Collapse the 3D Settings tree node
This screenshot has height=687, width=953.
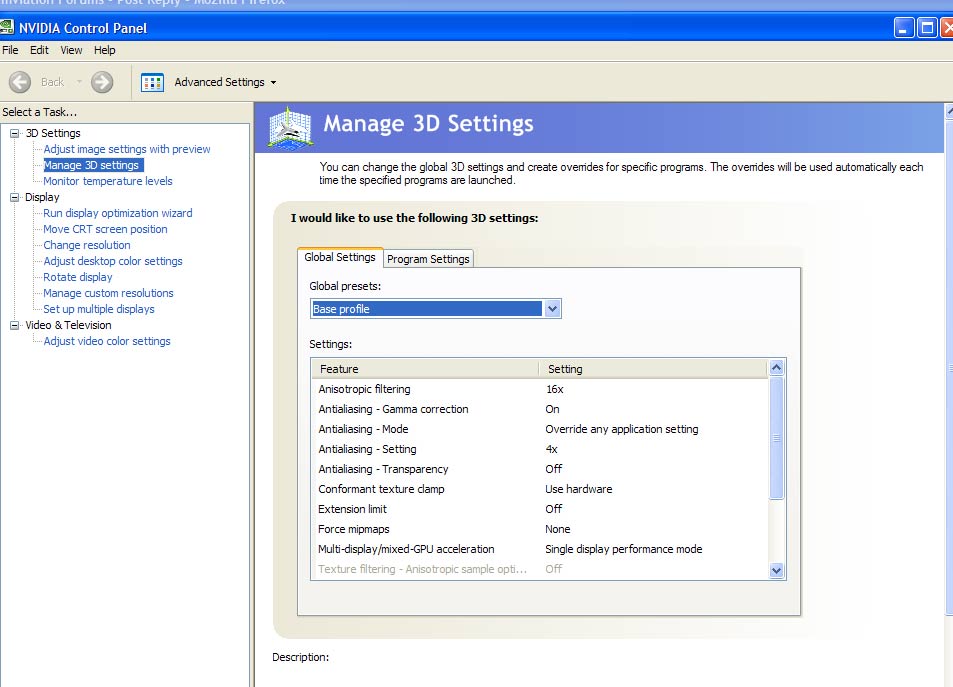pyautogui.click(x=15, y=133)
